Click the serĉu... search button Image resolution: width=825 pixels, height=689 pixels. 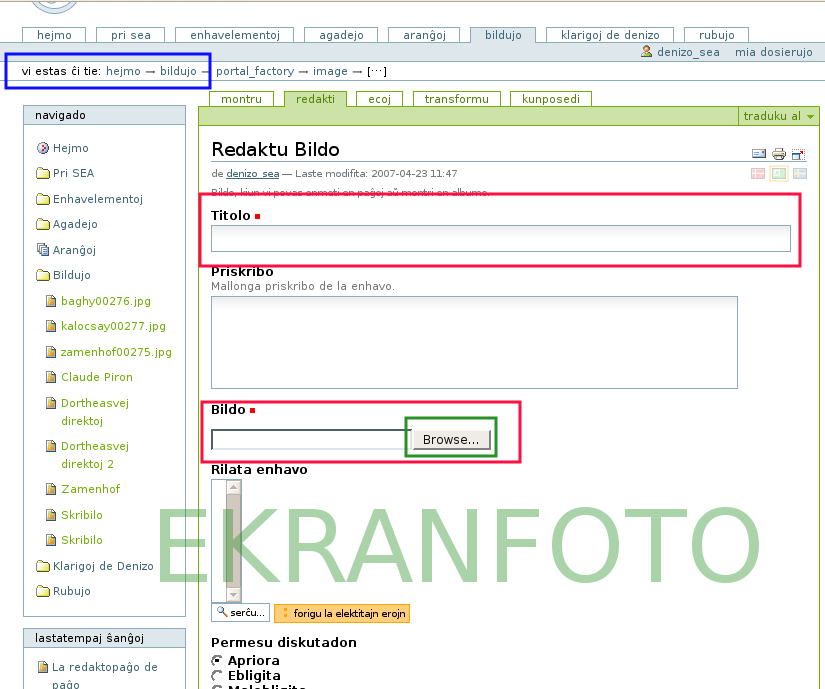240,613
